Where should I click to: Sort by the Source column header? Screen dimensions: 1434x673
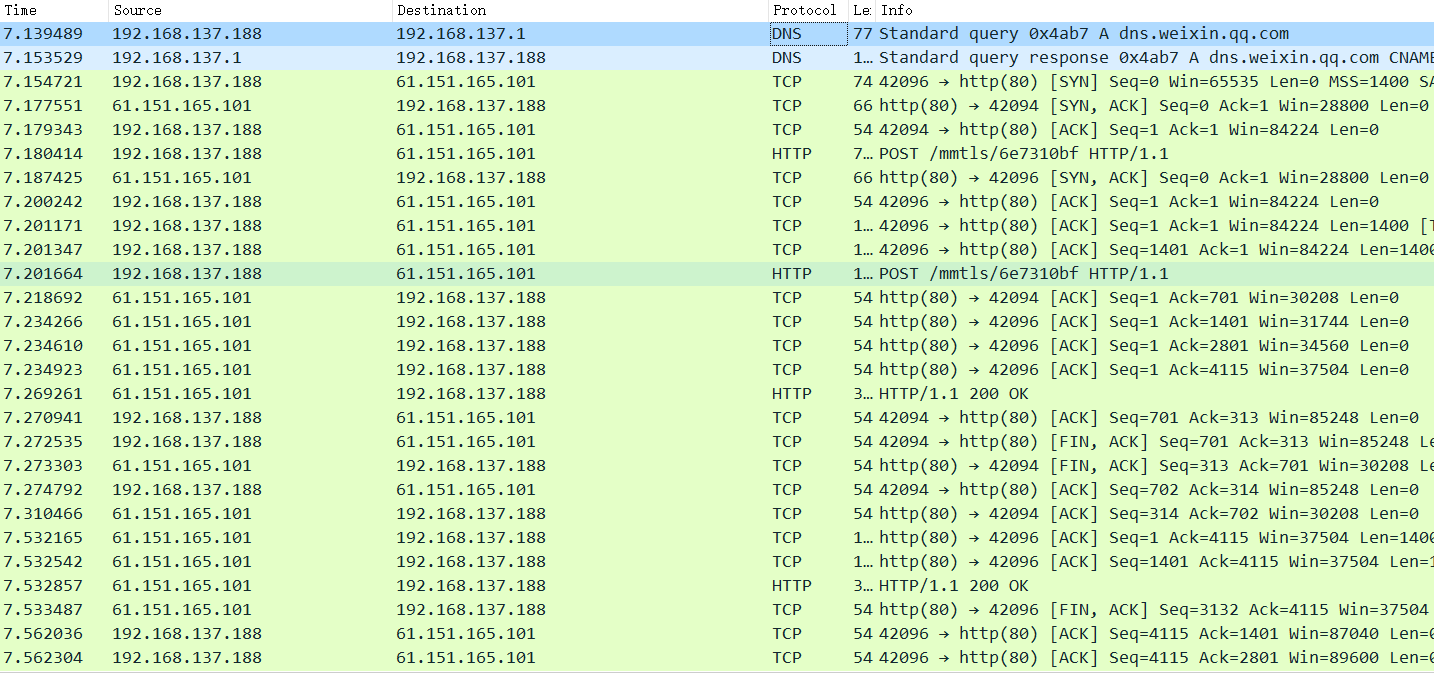(x=250, y=10)
